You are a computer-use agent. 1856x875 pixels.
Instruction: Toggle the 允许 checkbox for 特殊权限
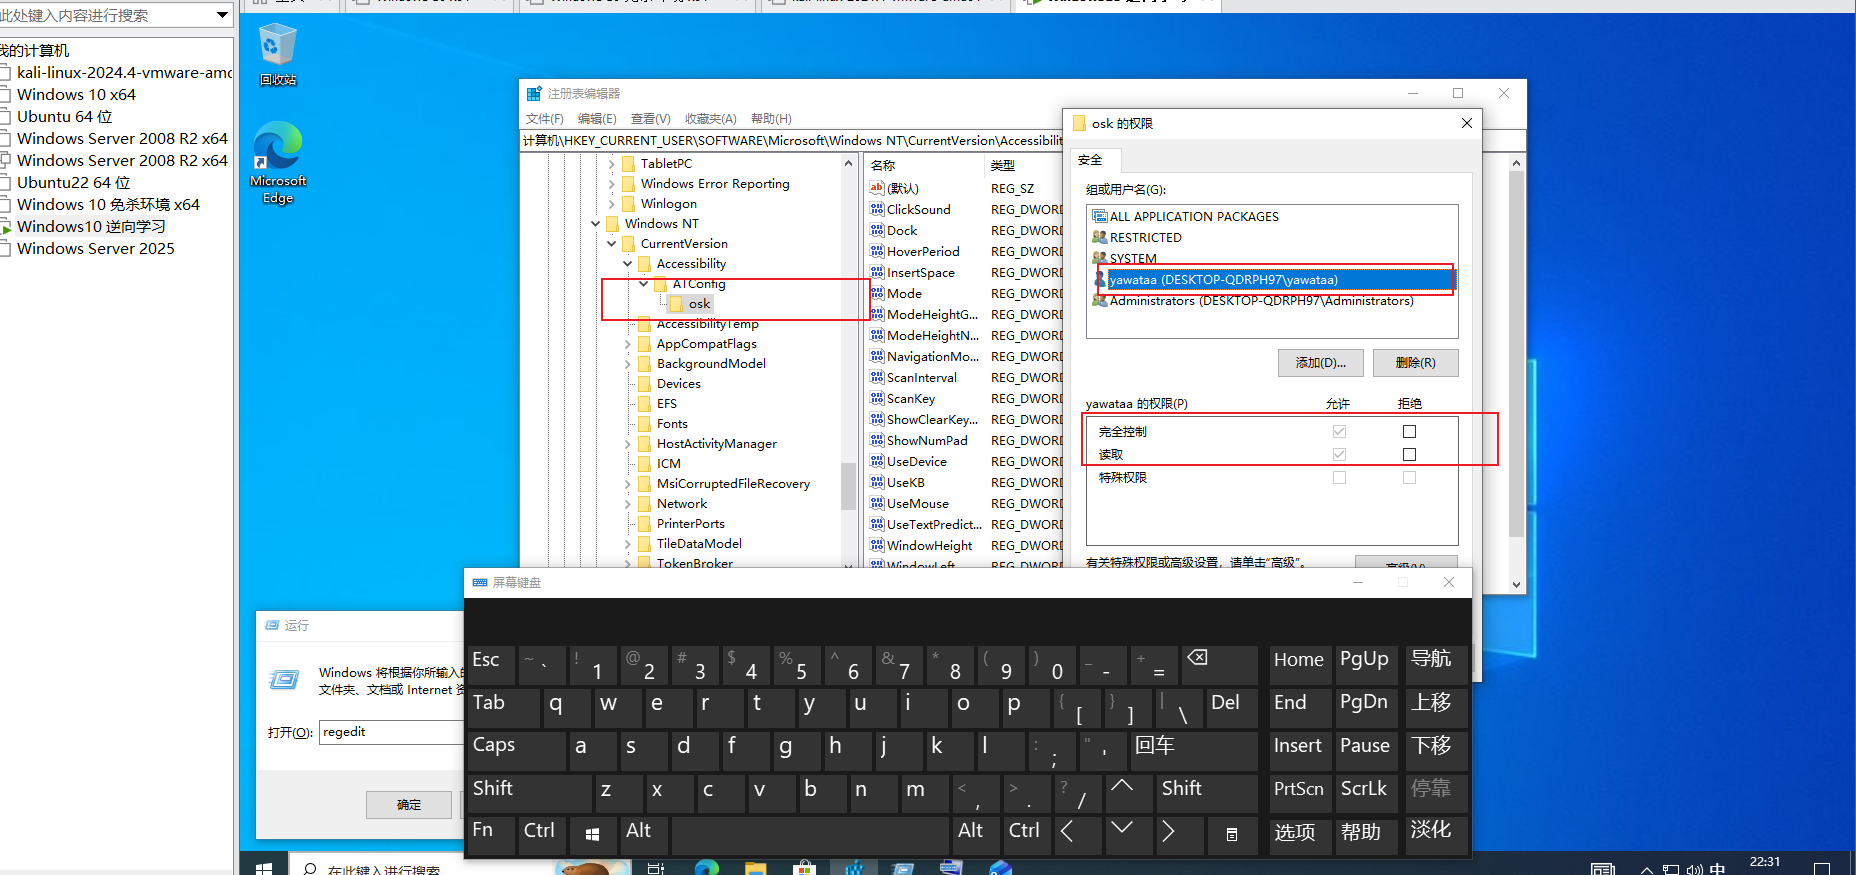(x=1339, y=478)
